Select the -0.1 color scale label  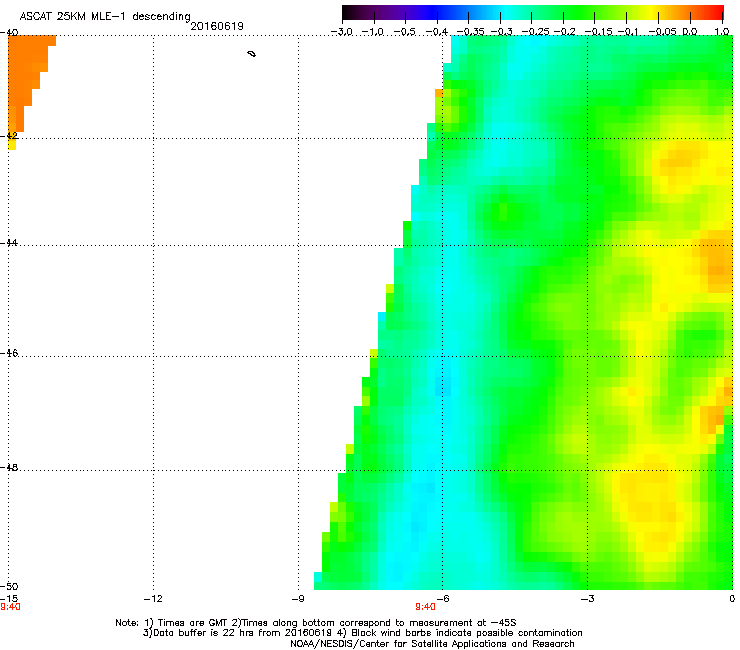coord(628,32)
